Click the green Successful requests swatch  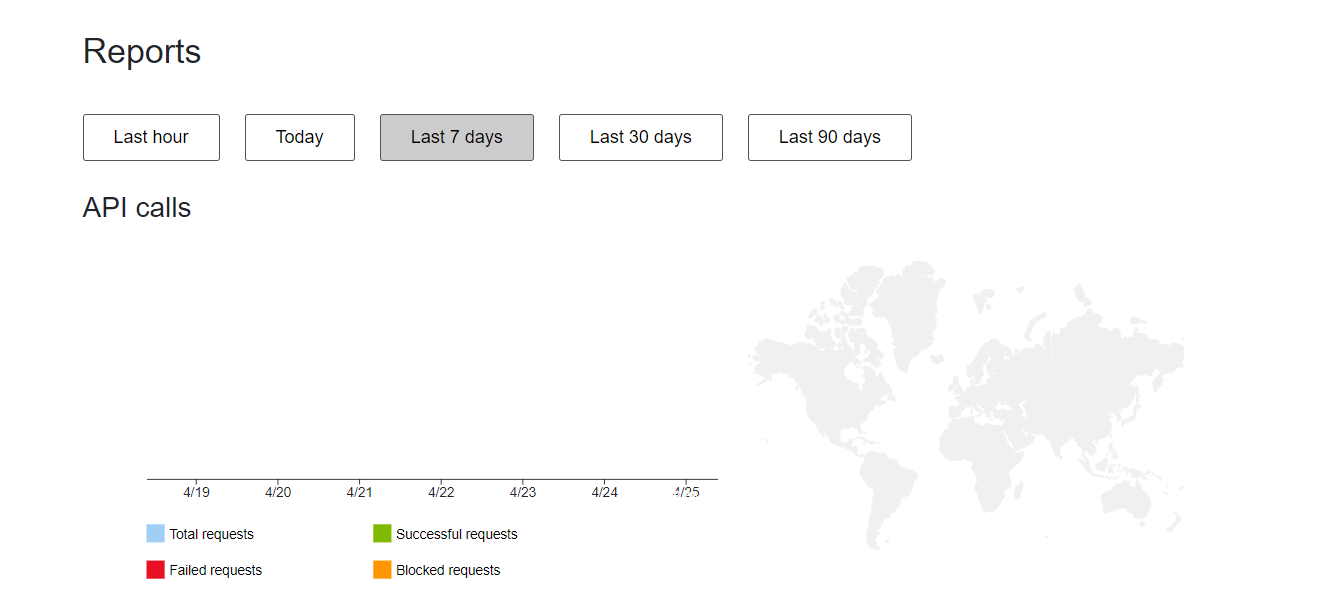(x=382, y=534)
